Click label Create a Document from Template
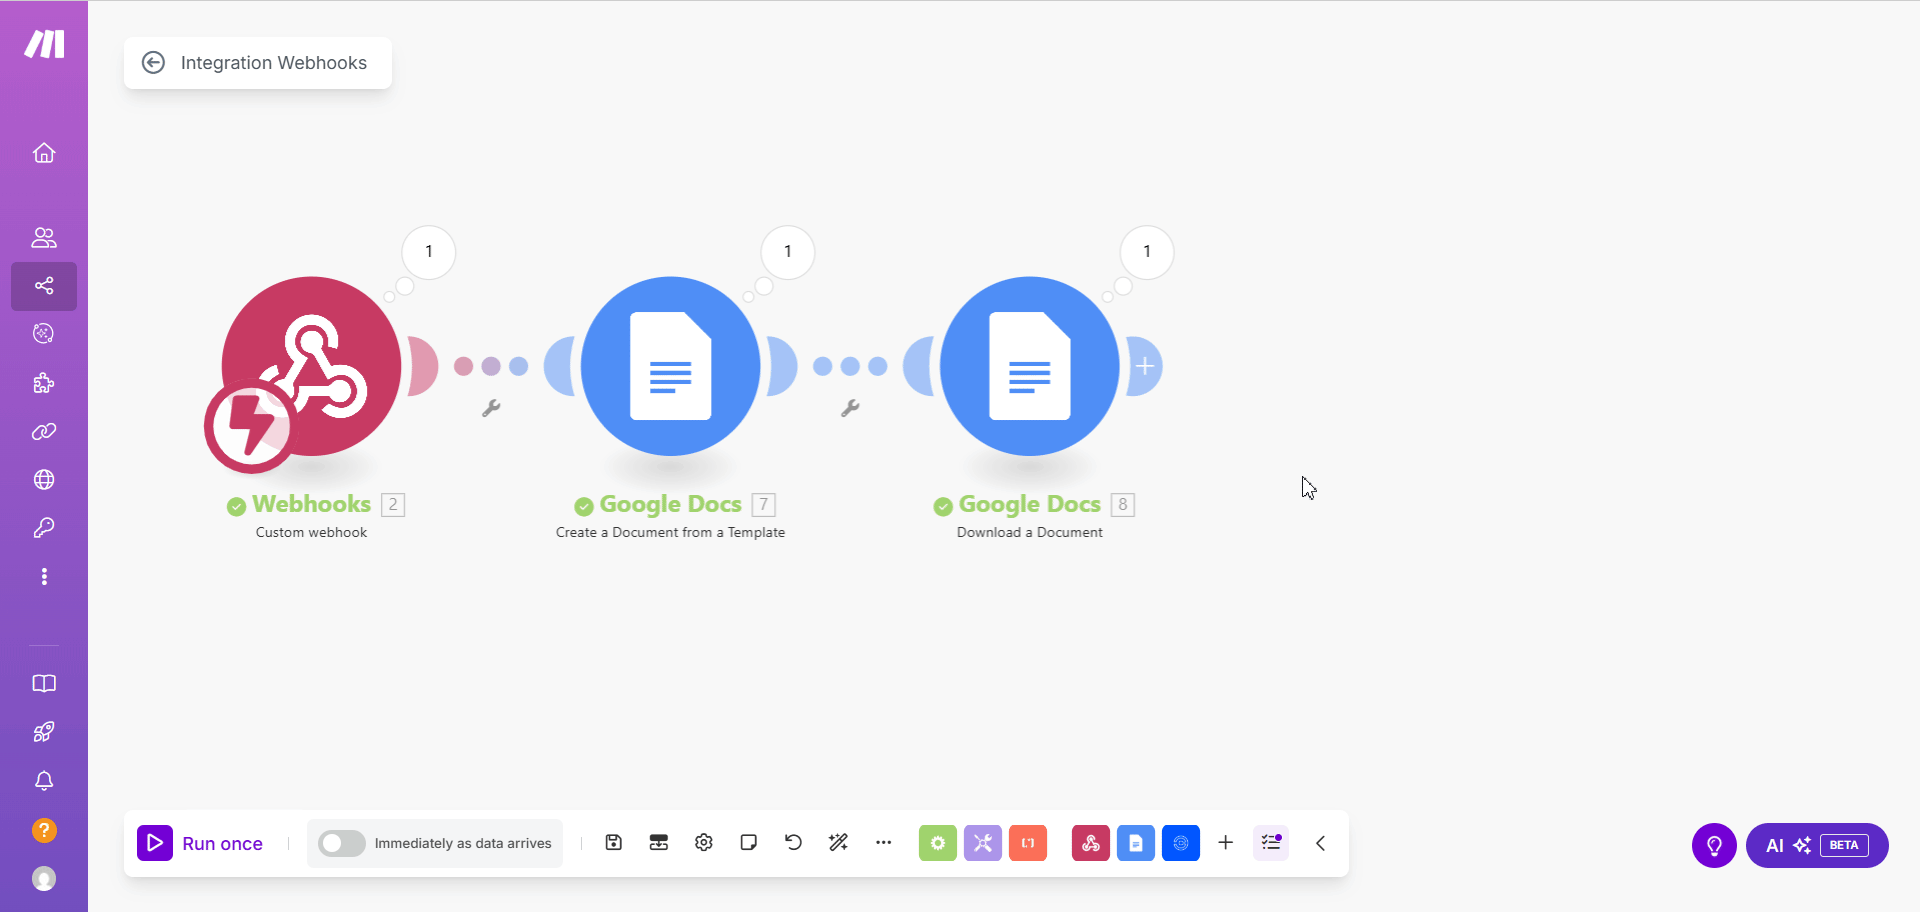Screen dimensions: 1920x912 [x=671, y=533]
